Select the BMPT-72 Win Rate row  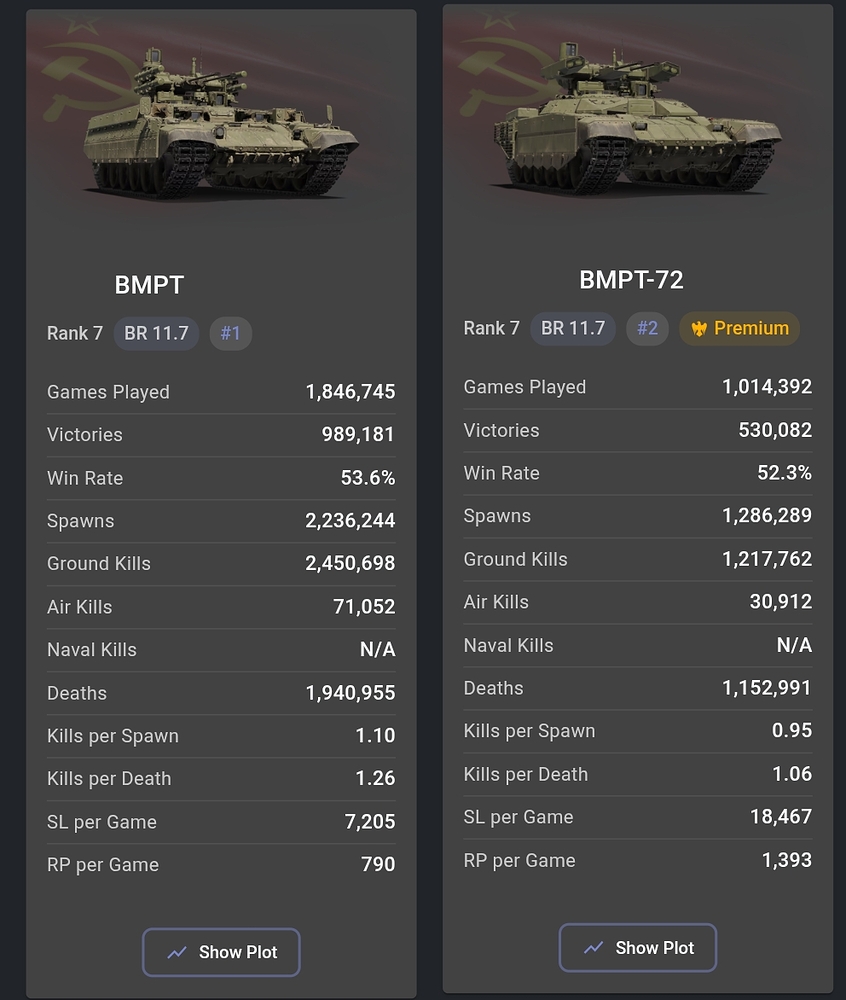pos(638,473)
